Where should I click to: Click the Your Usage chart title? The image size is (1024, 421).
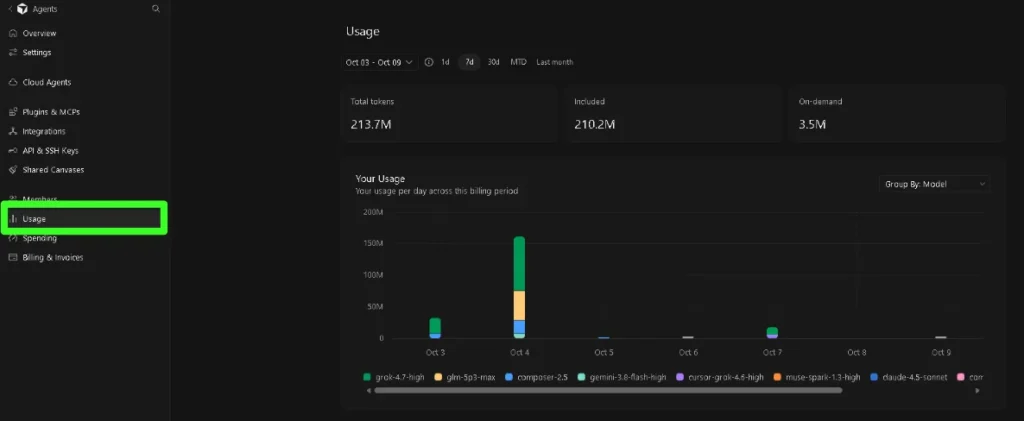tap(380, 178)
